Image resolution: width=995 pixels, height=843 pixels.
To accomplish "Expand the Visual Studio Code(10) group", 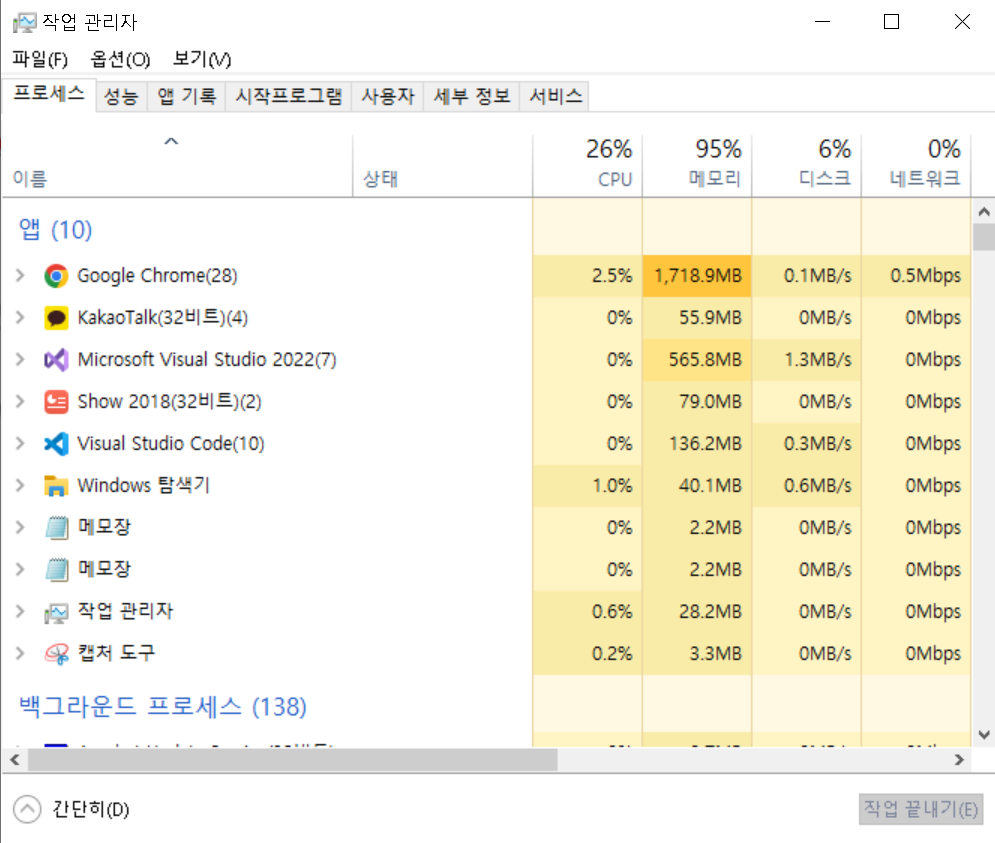I will [20, 443].
